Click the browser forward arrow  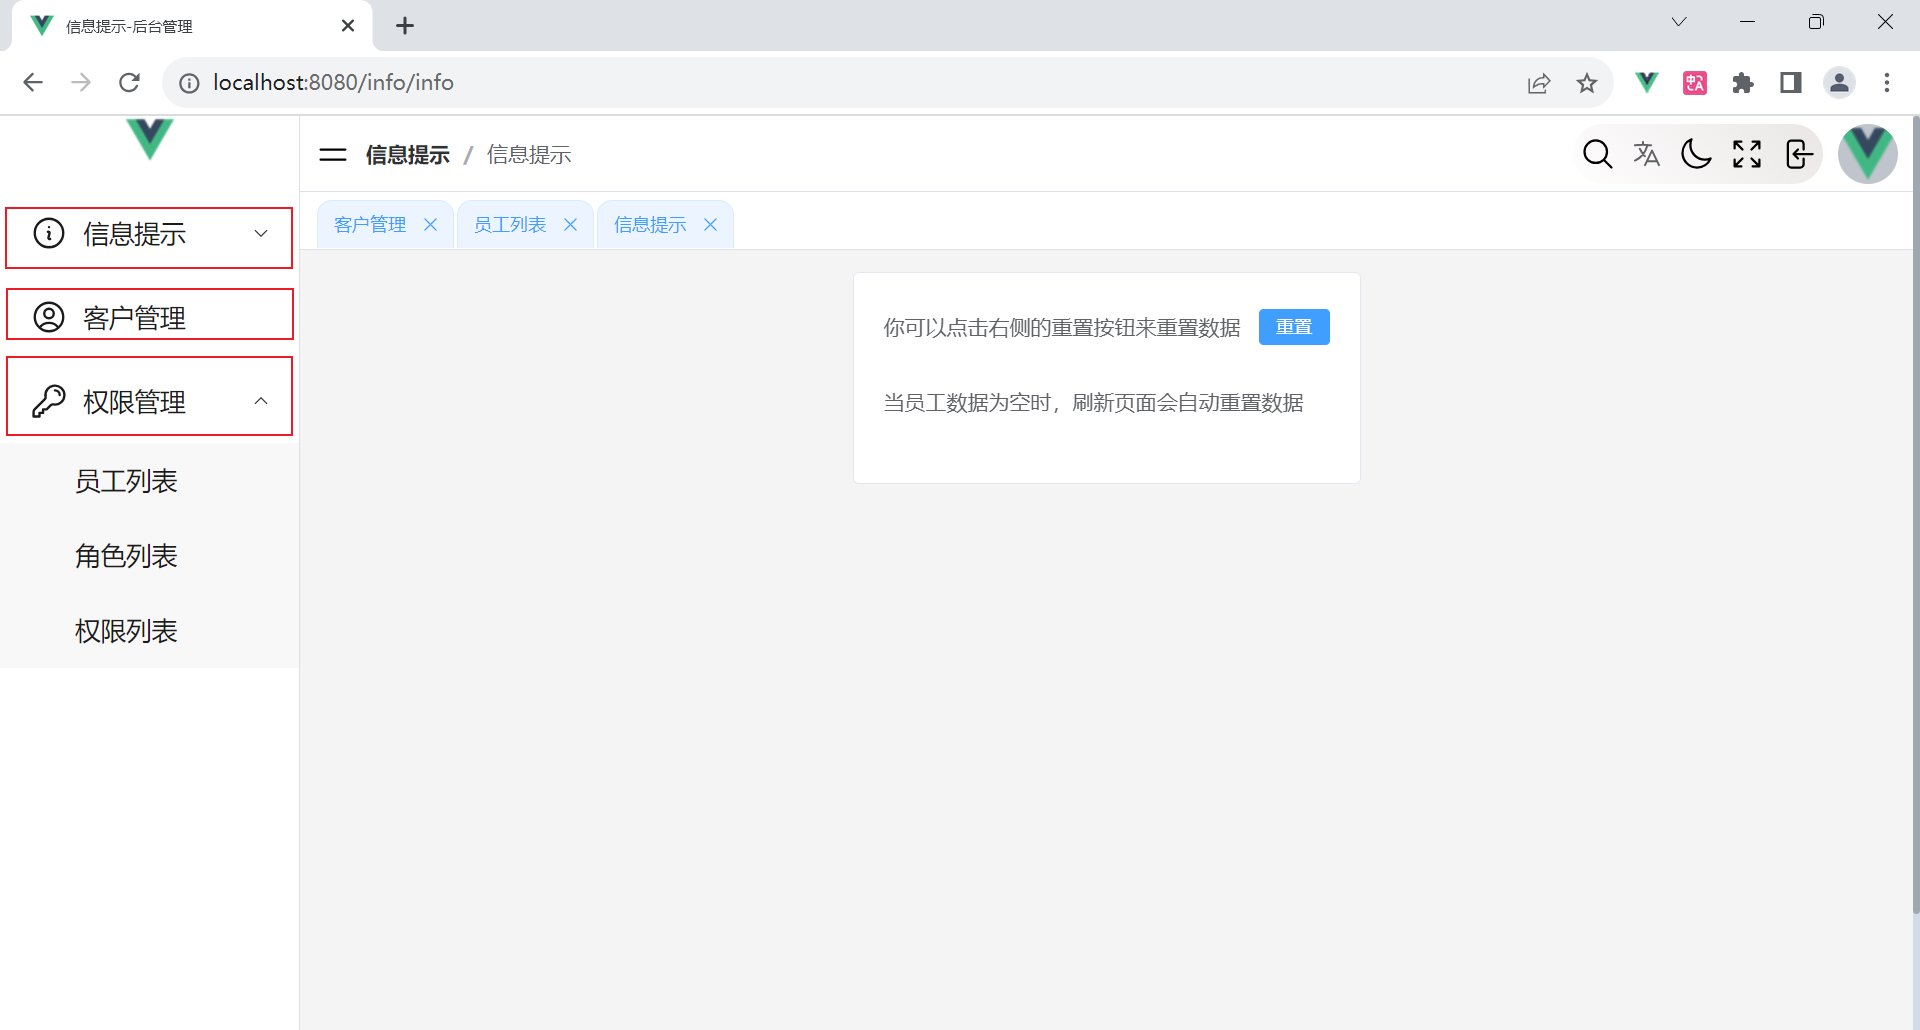(81, 82)
